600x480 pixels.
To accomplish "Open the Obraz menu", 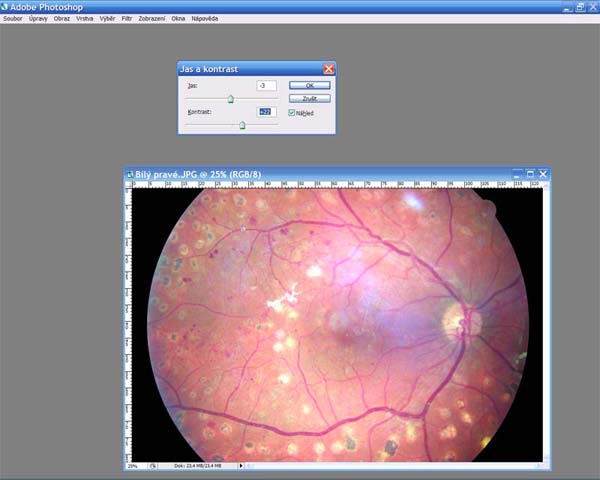I will pyautogui.click(x=62, y=18).
